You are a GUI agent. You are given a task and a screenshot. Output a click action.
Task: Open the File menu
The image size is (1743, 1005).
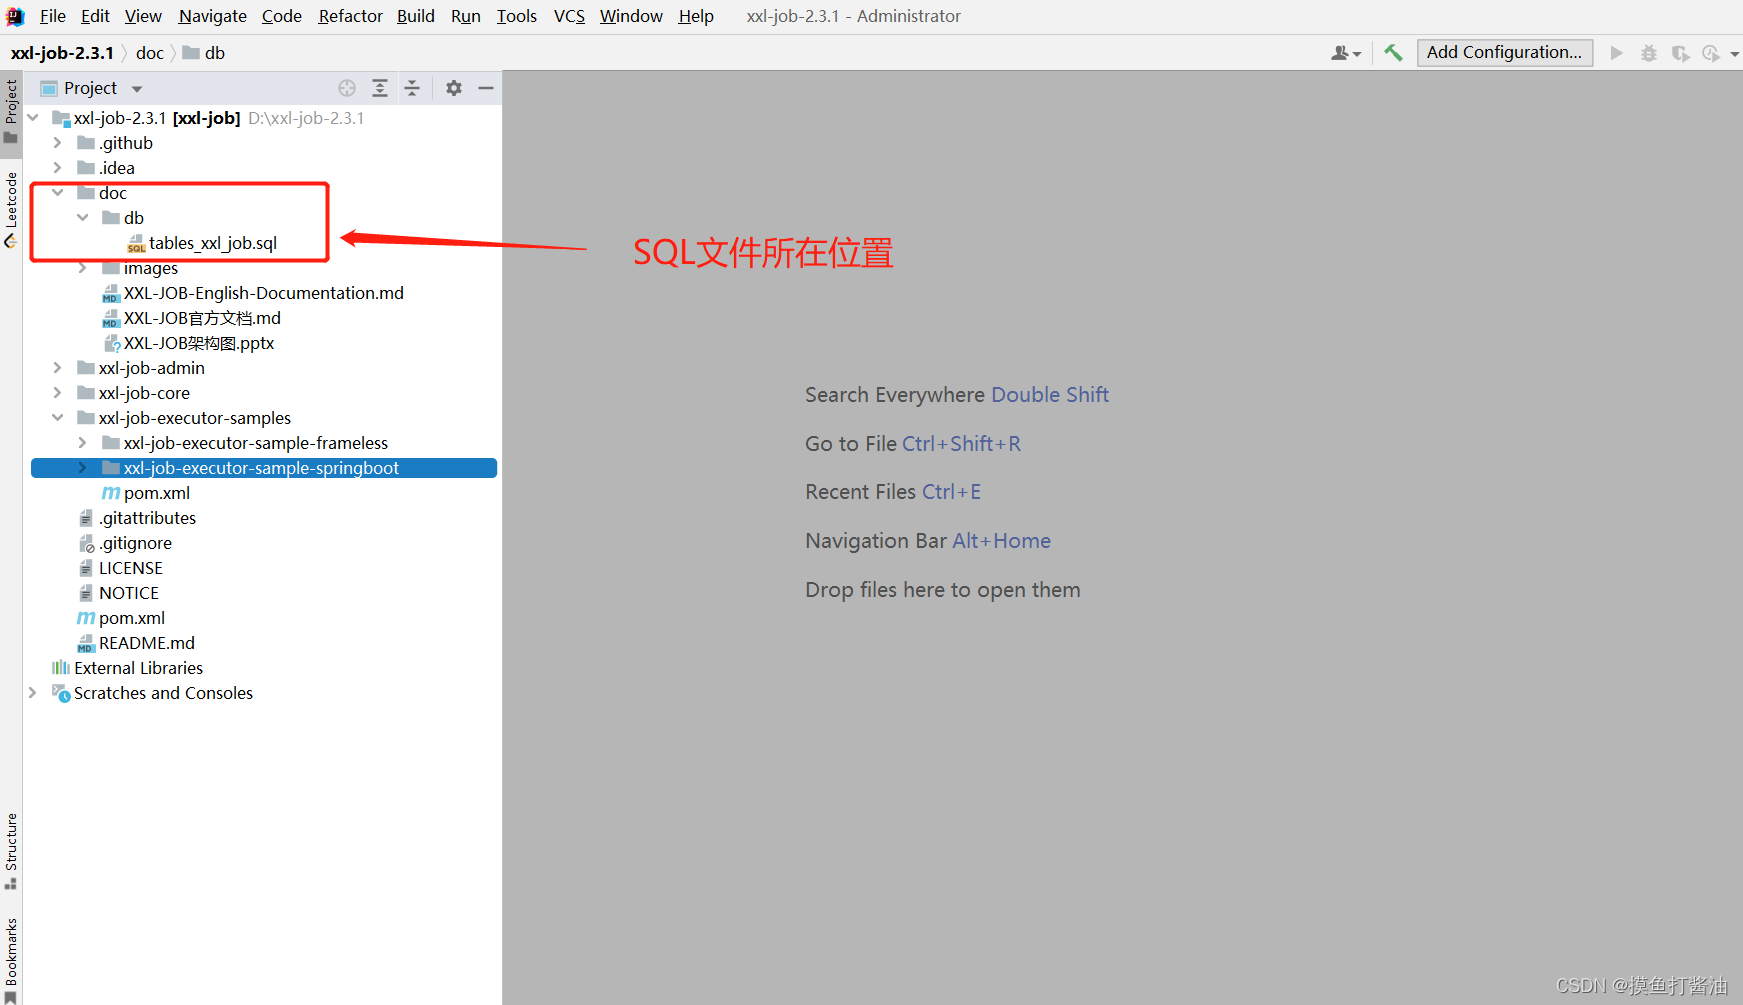click(x=52, y=16)
